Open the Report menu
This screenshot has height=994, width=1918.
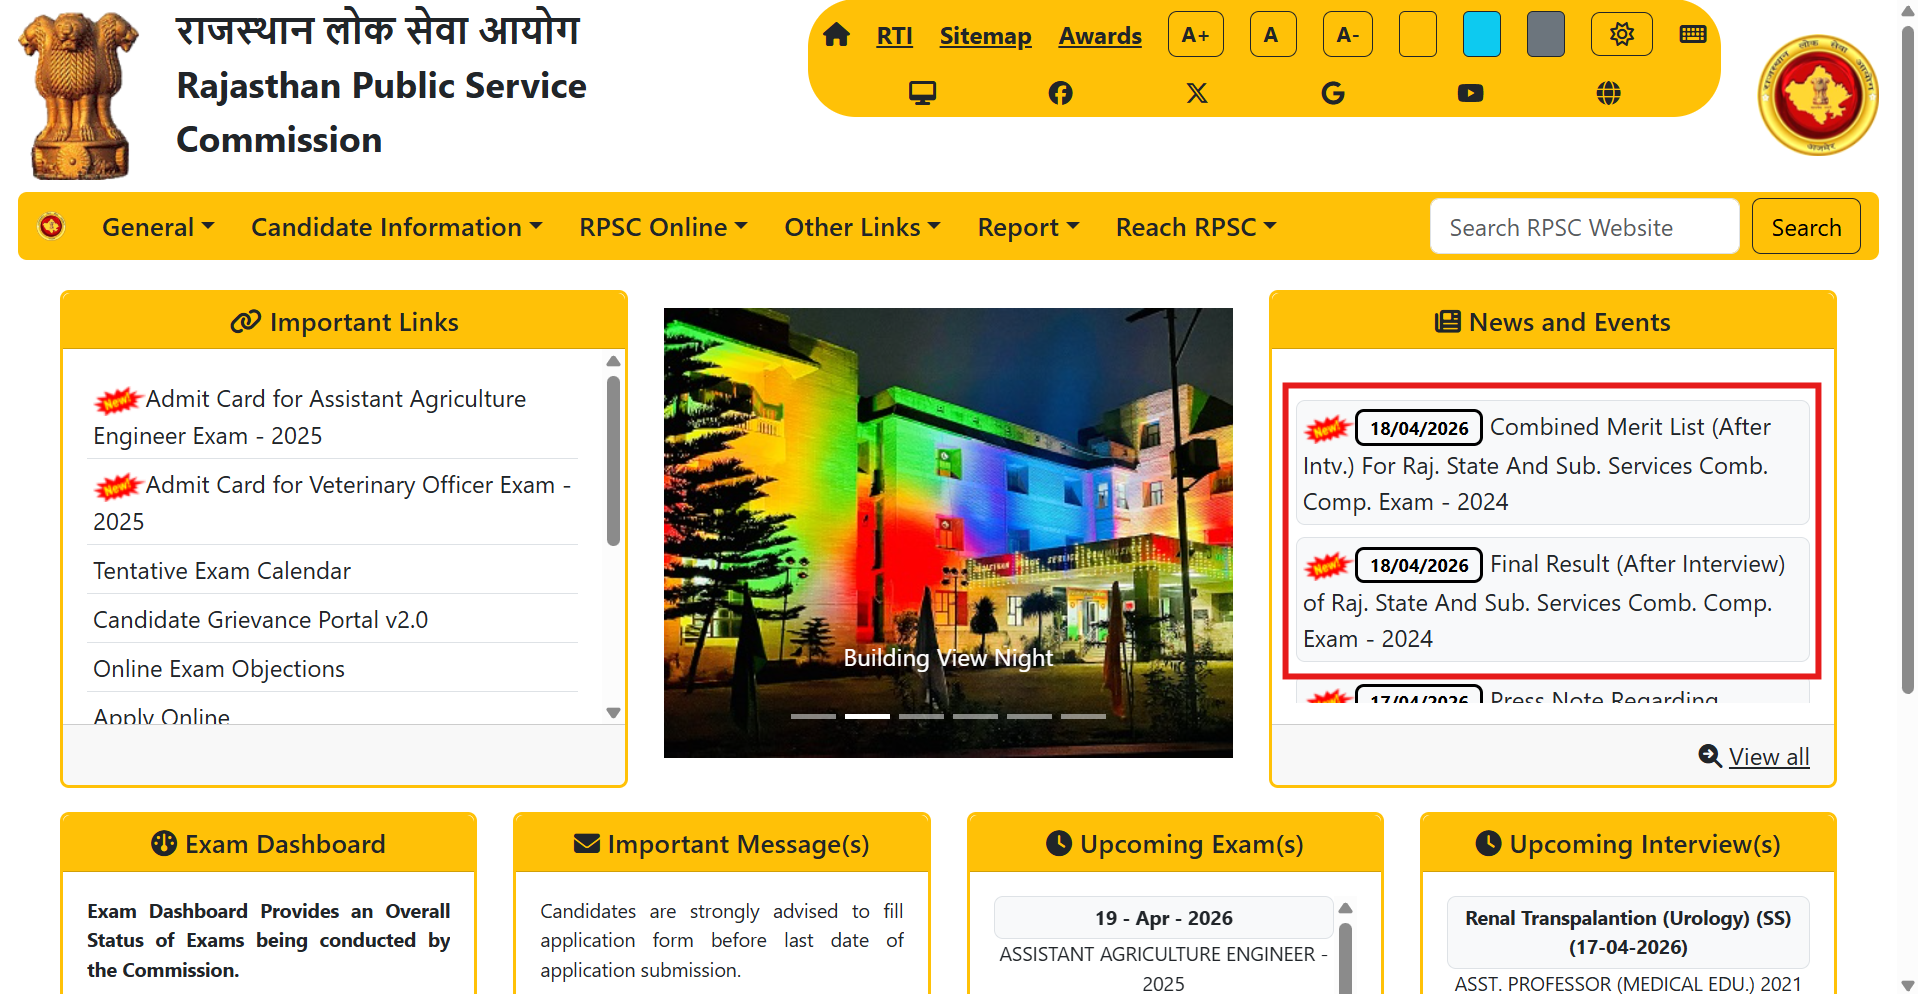pos(1028,227)
